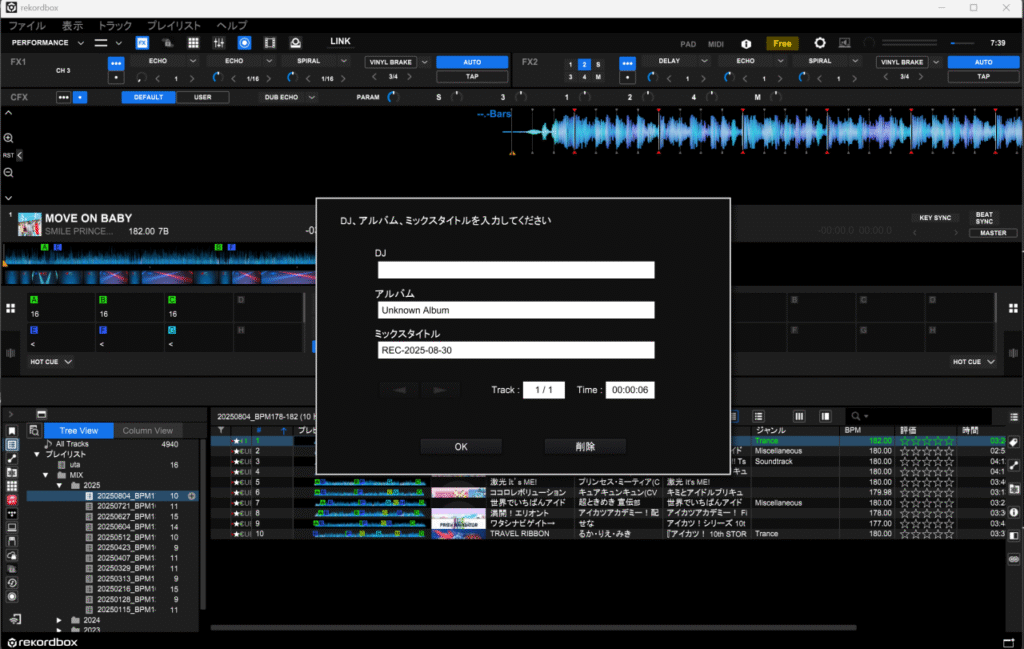Image resolution: width=1024 pixels, height=649 pixels.
Task: Open the プレイリスト menu
Action: pos(174,25)
